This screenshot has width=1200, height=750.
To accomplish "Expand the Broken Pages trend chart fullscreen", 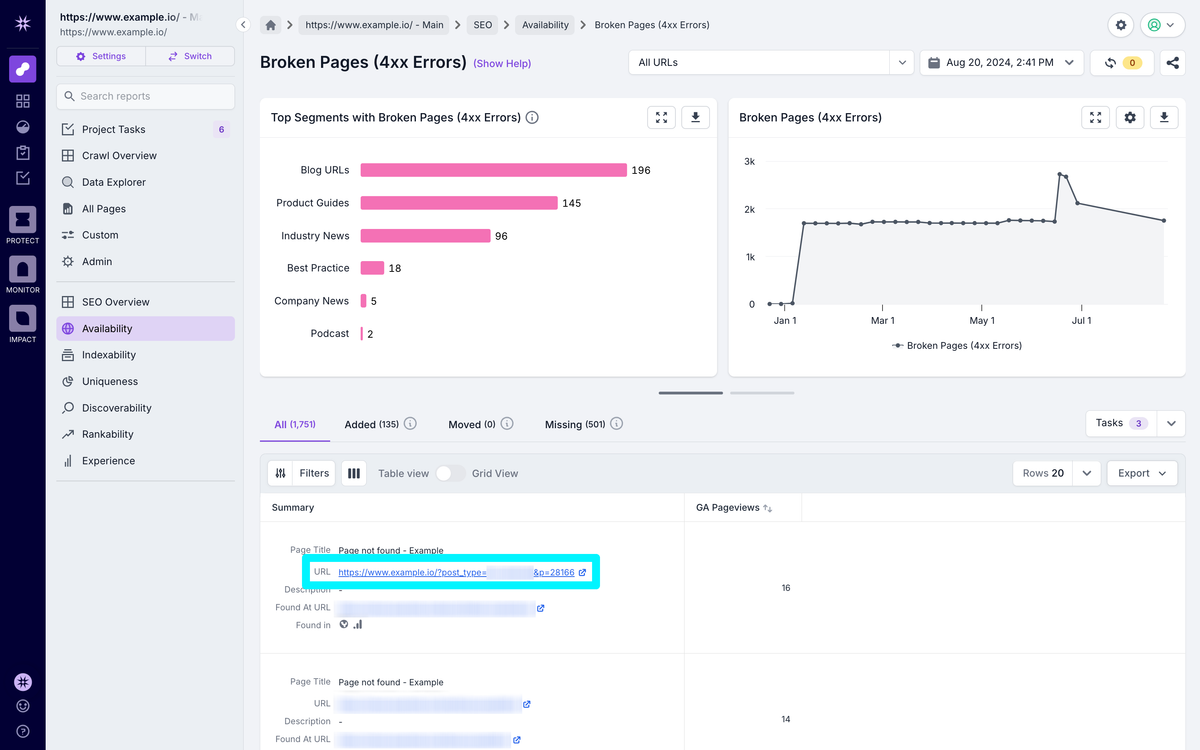I will 1096,117.
